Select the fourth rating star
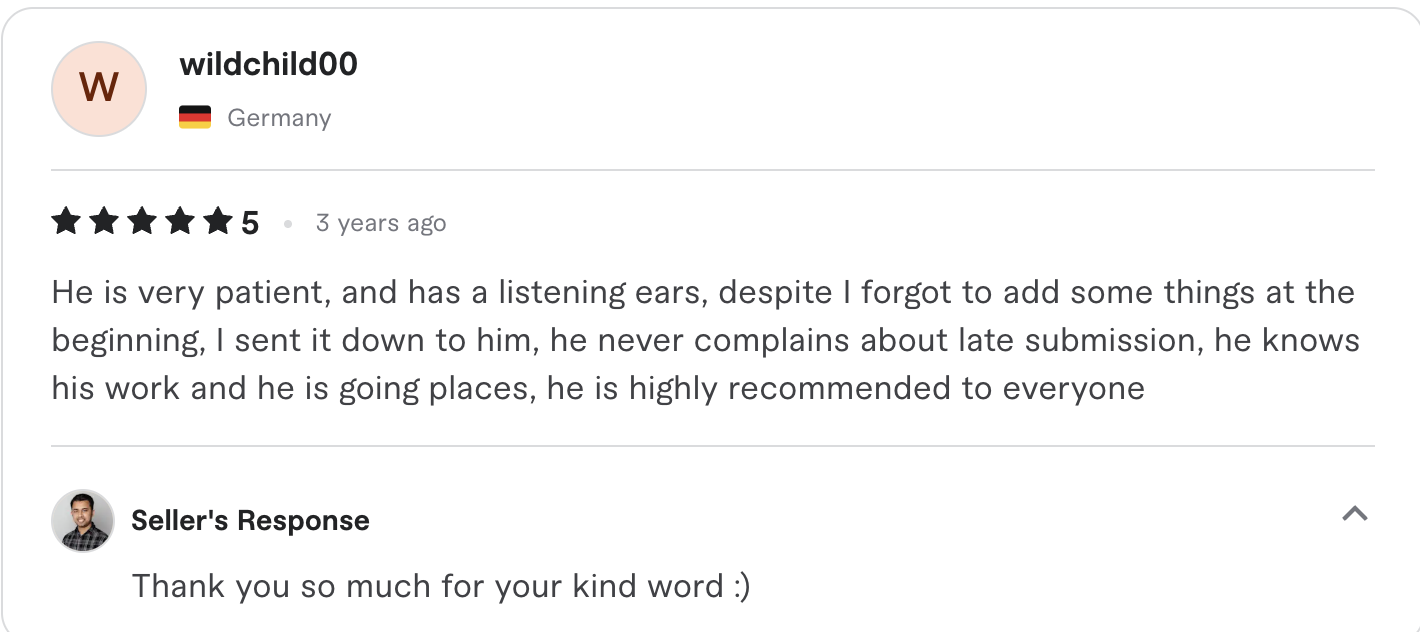Viewport: 1420px width, 632px height. [x=182, y=221]
